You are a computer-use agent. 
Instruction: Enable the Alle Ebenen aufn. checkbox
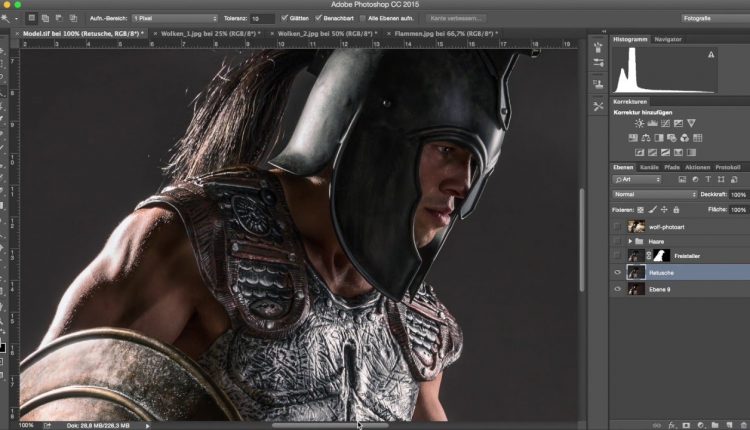click(363, 18)
